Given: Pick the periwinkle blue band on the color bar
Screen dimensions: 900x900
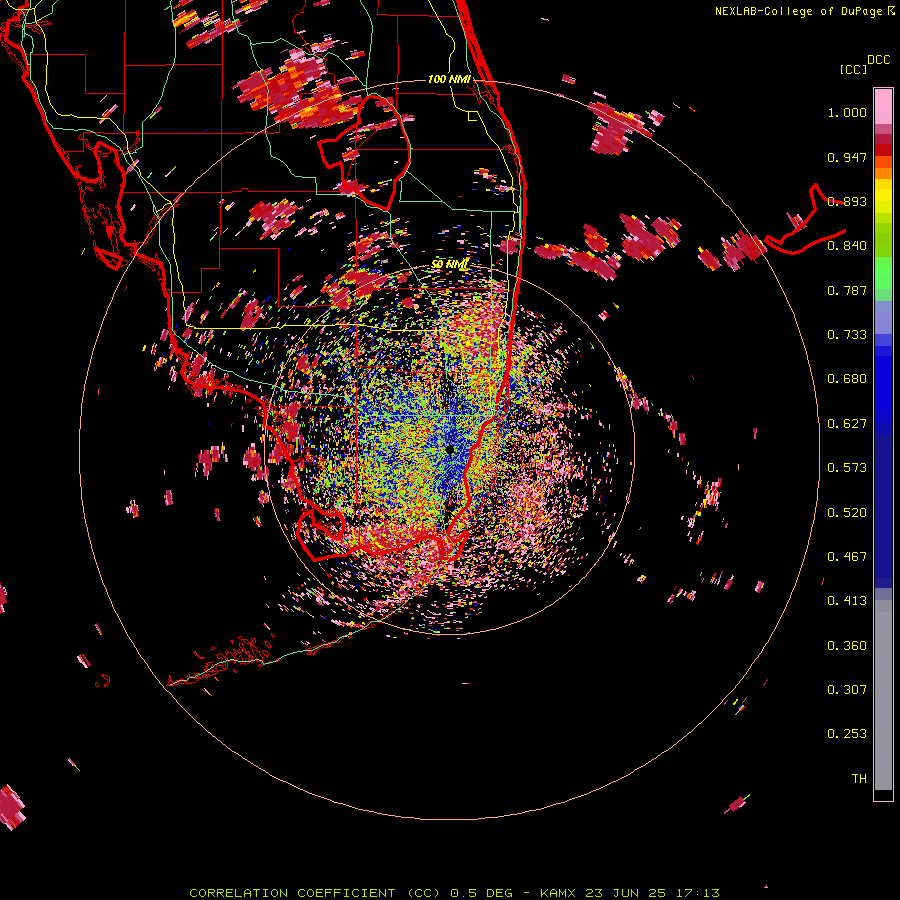Looking at the screenshot, I should coord(883,318).
